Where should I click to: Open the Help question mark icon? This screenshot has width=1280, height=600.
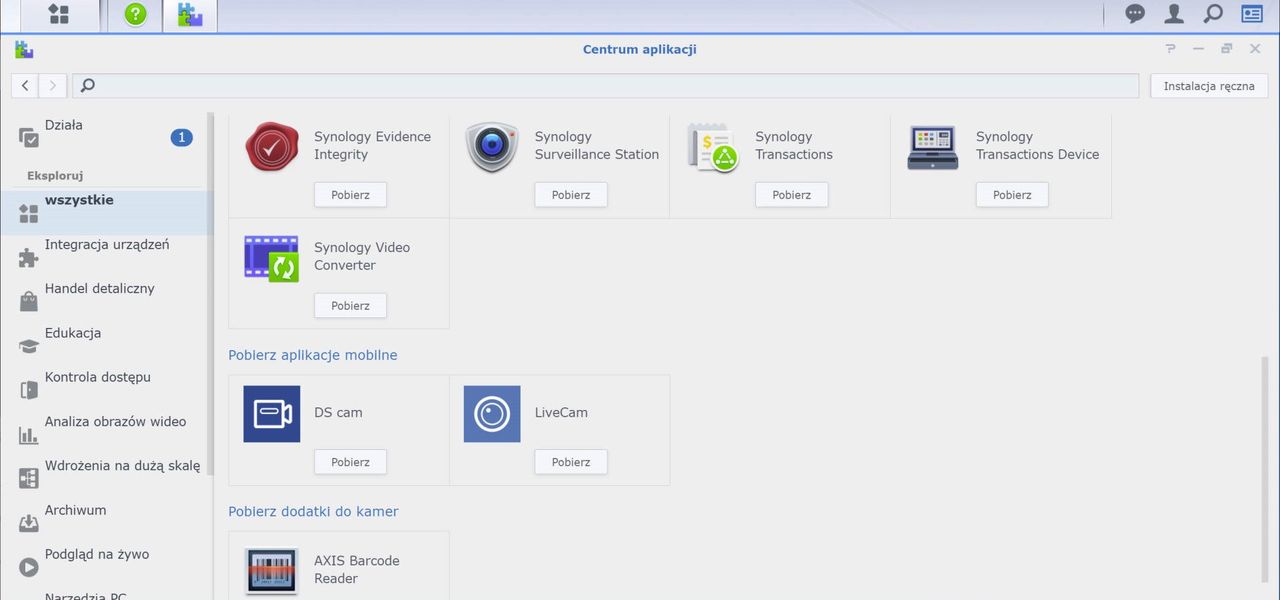135,15
